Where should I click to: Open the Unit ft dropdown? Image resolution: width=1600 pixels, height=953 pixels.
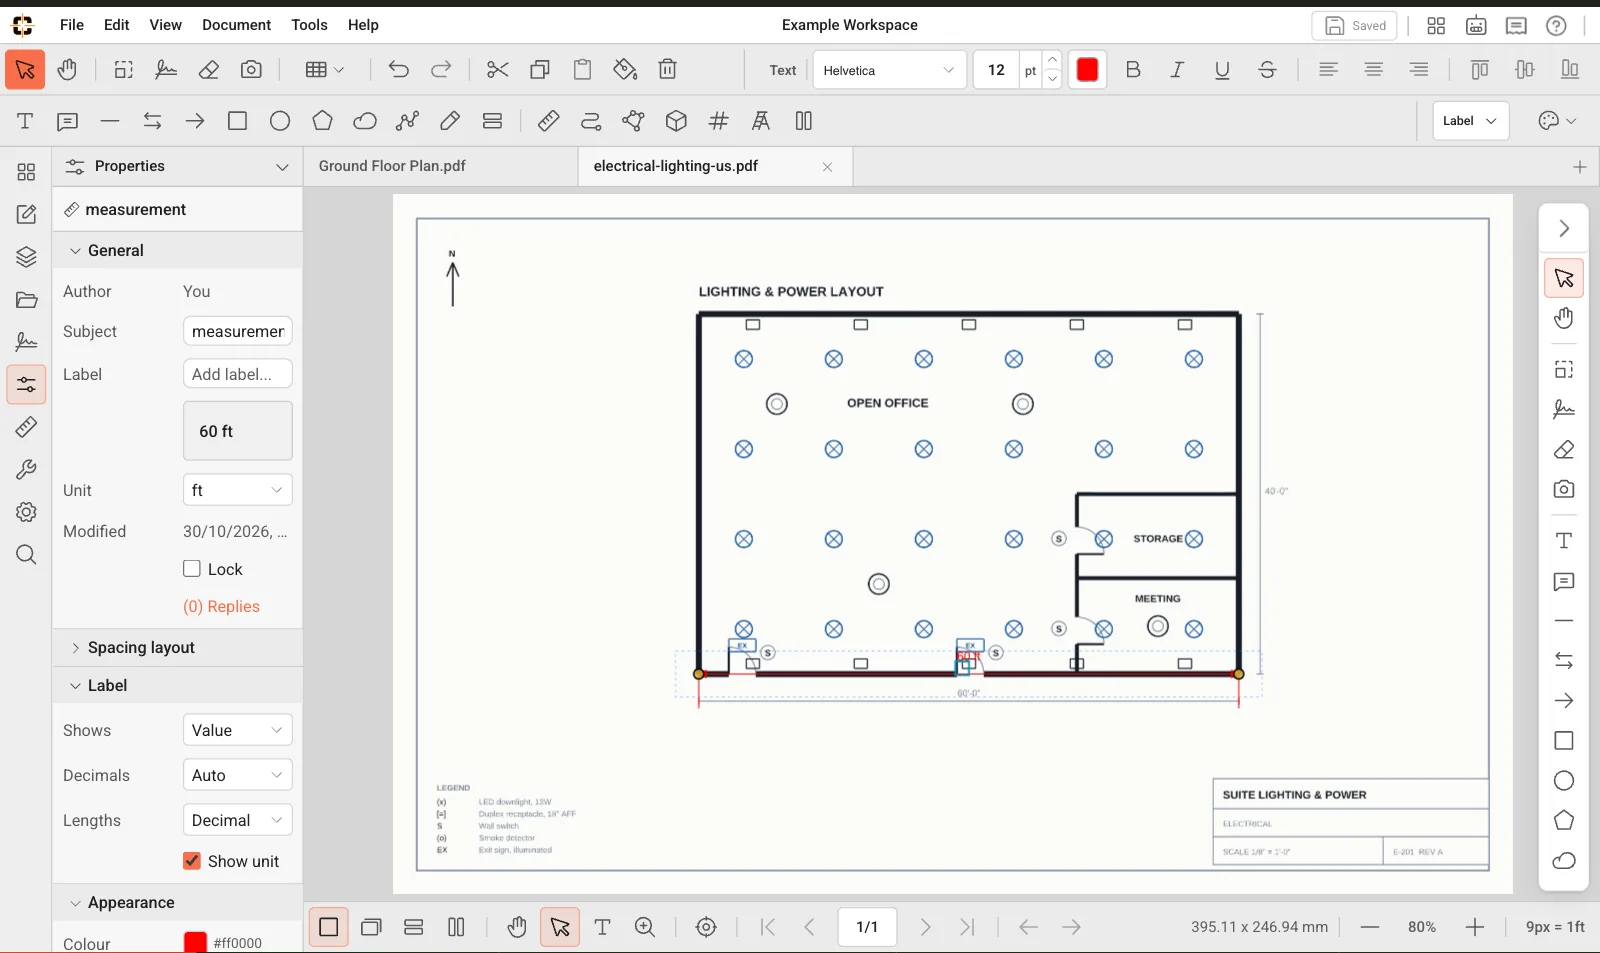[x=238, y=490]
